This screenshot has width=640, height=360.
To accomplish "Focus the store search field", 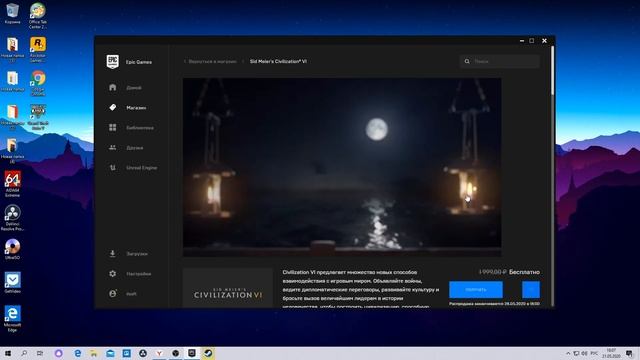I will point(500,62).
